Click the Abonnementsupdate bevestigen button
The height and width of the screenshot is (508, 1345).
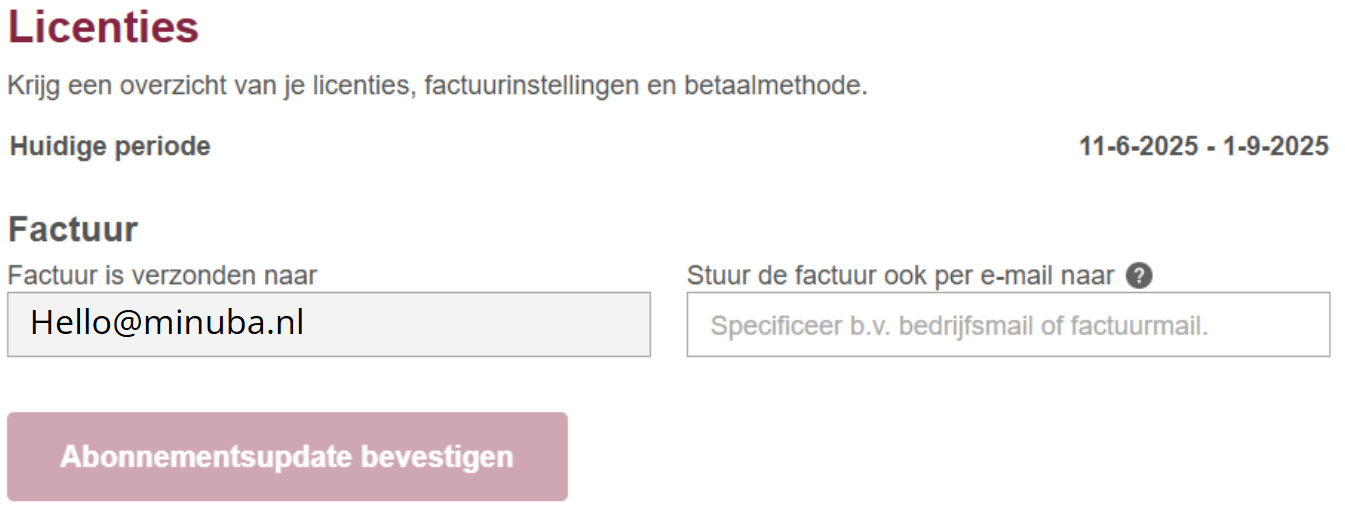click(287, 457)
